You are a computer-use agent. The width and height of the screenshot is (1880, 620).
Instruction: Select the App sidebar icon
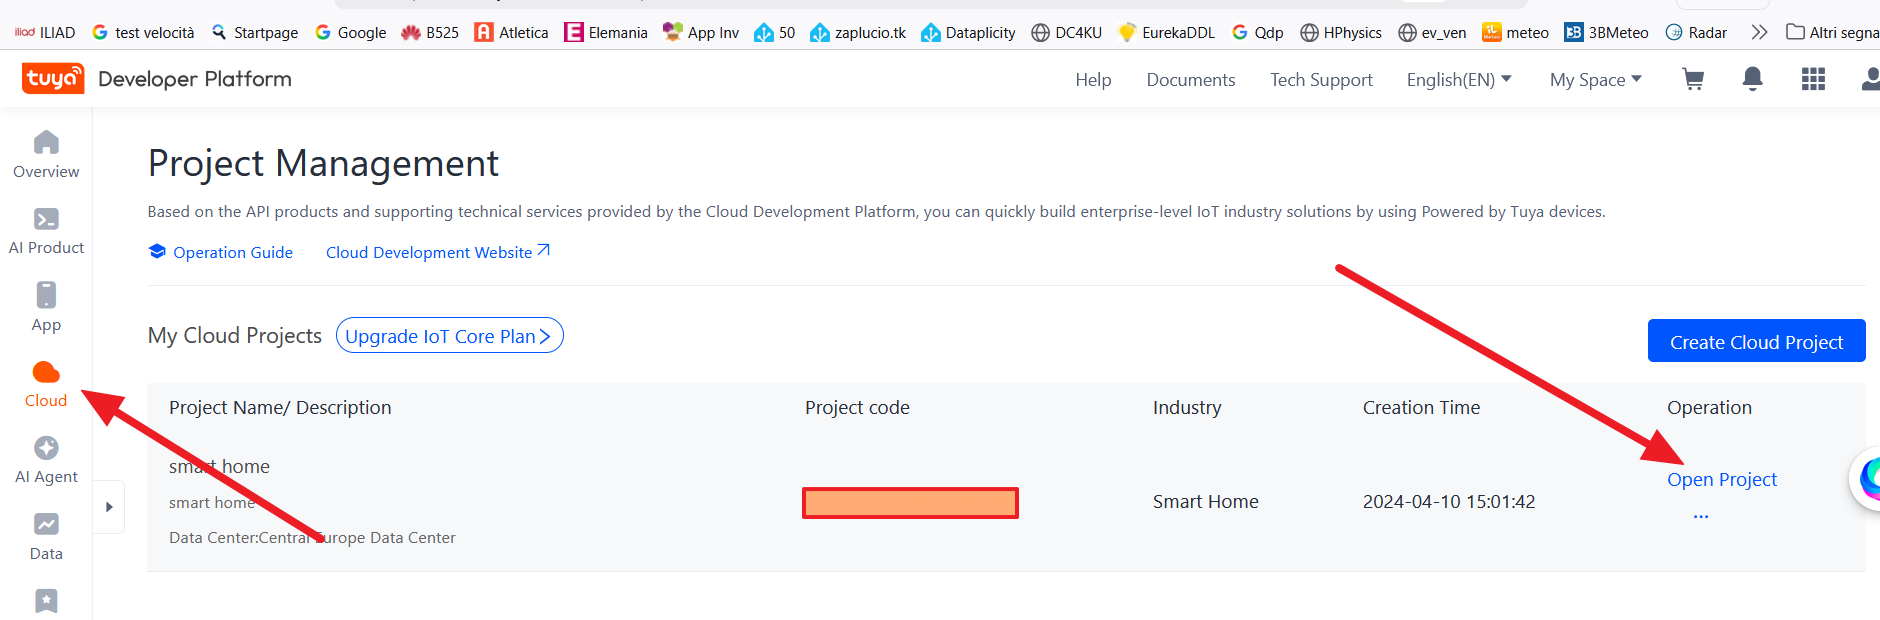pos(46,307)
